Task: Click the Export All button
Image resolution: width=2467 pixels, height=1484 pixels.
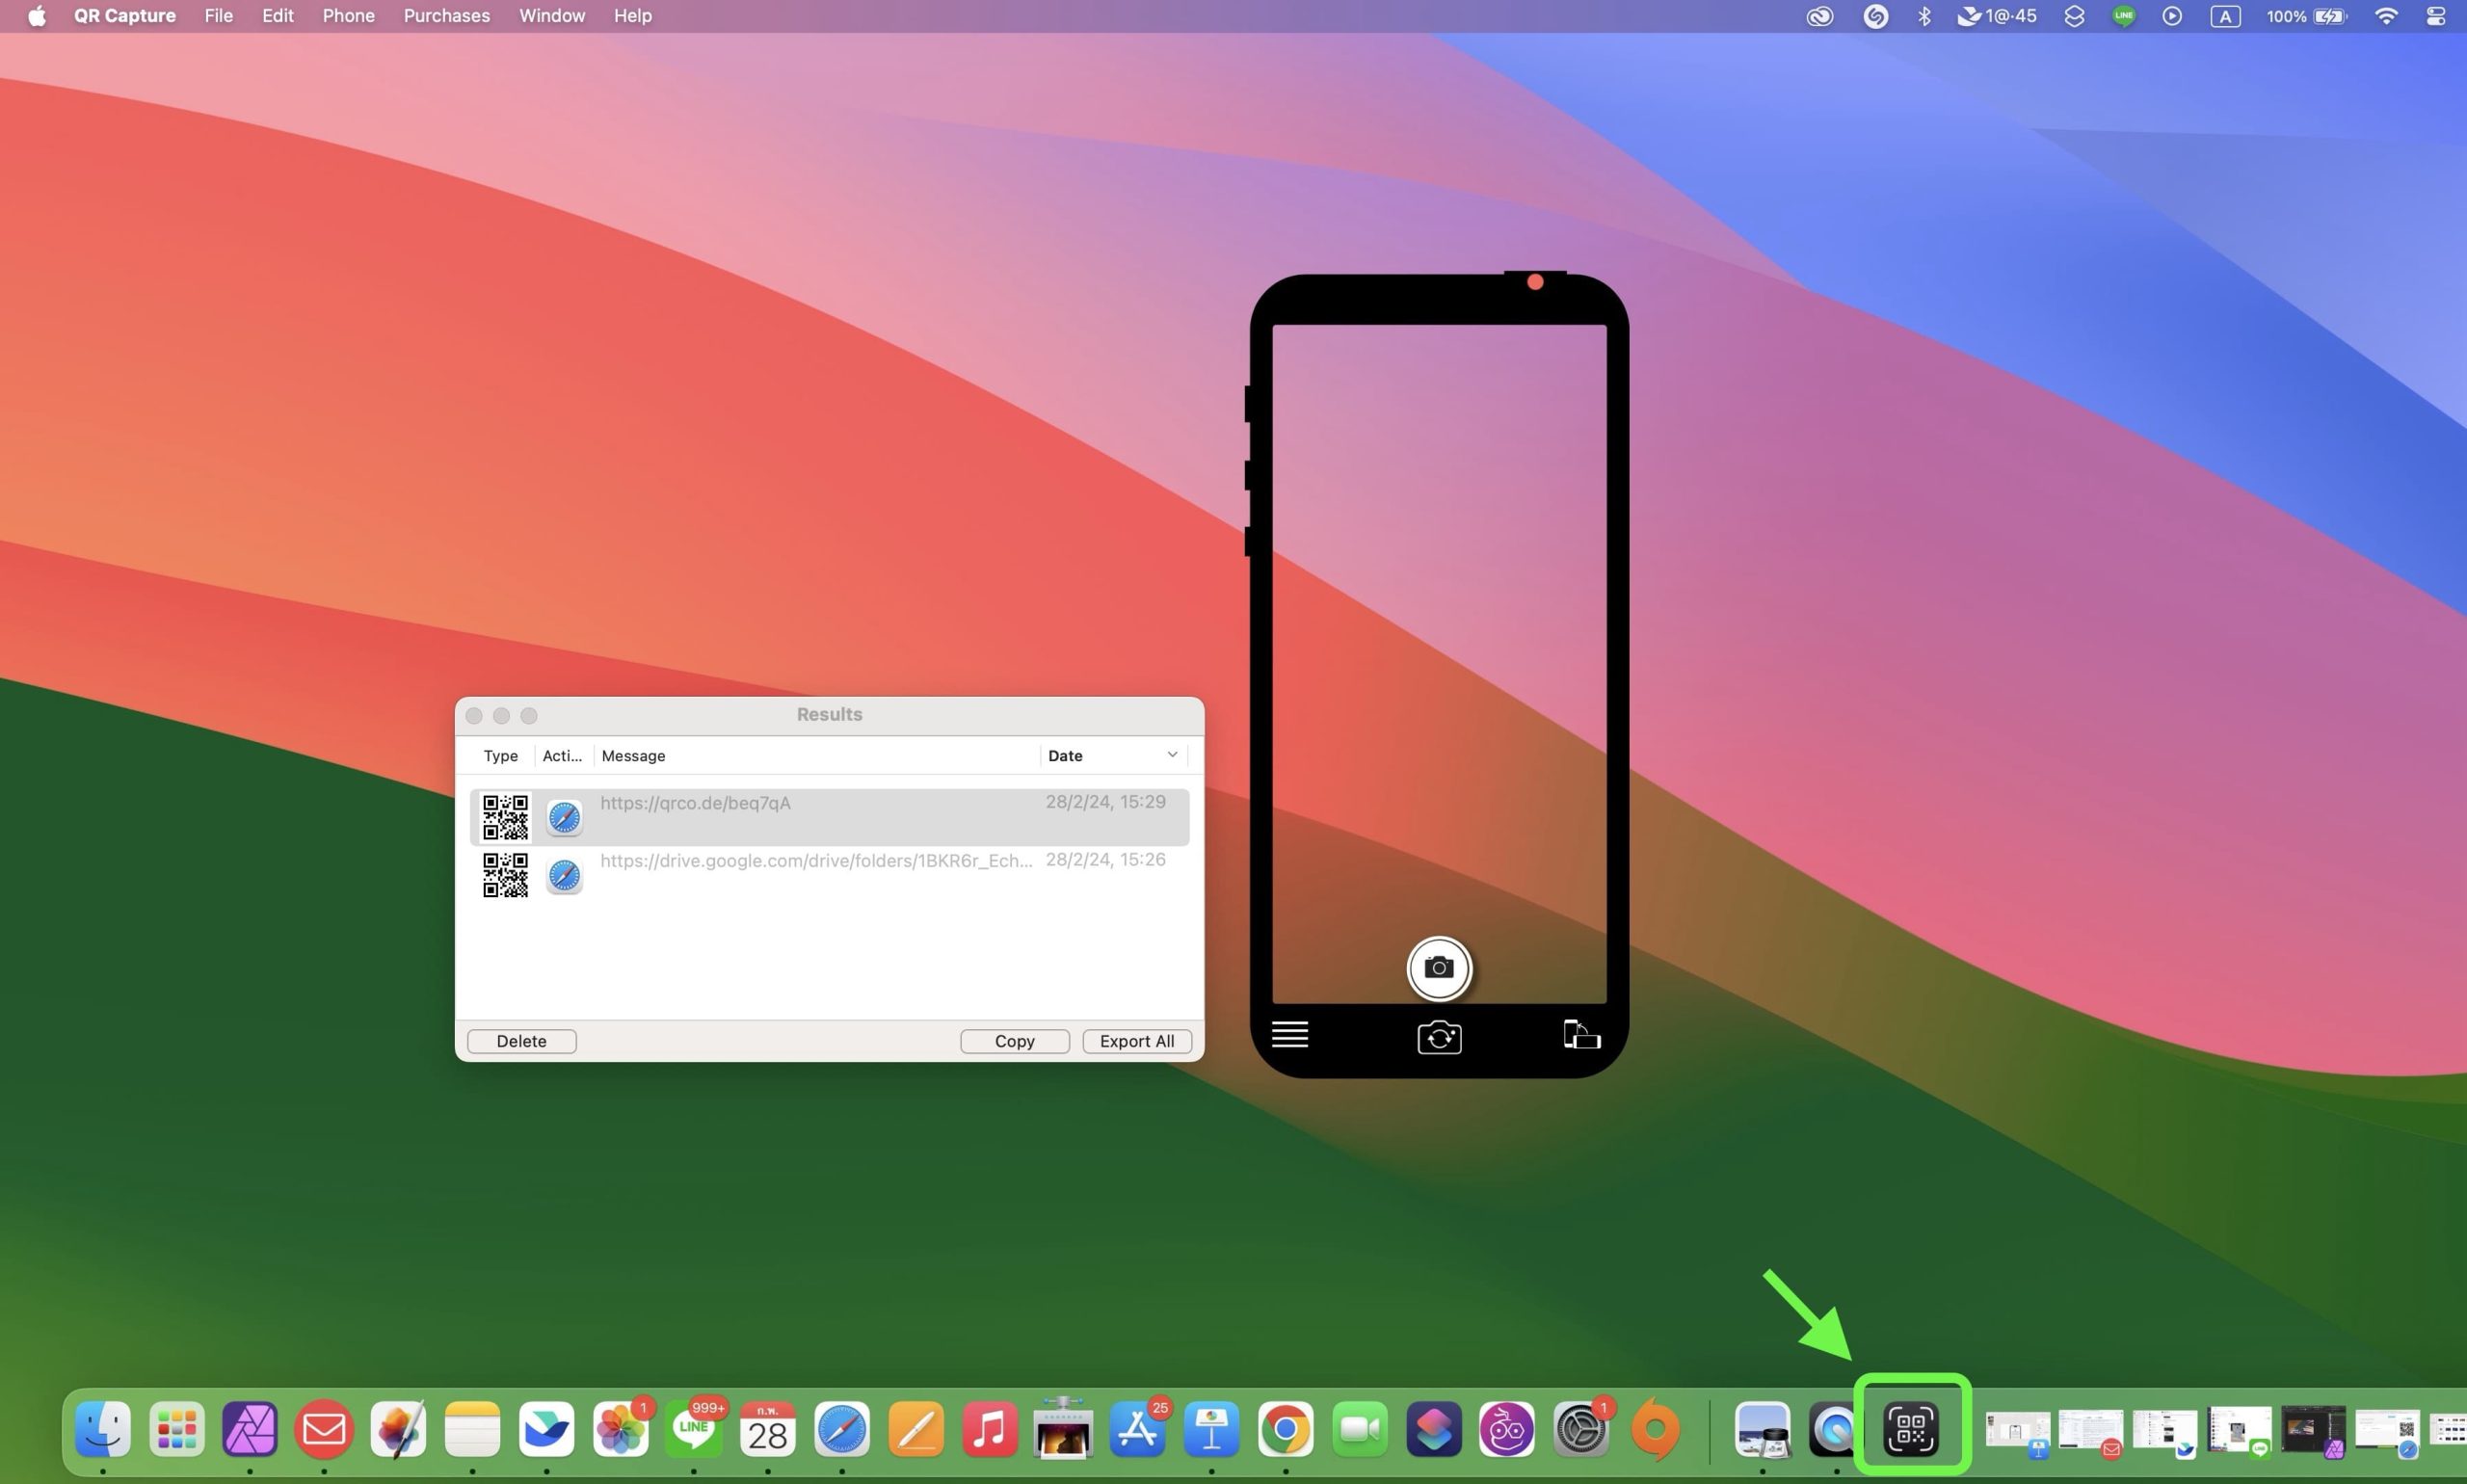Action: coord(1136,1041)
